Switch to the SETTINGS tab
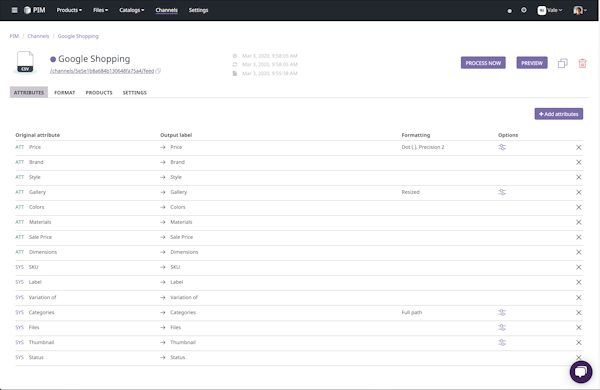The width and height of the screenshot is (600, 390). pyautogui.click(x=135, y=93)
